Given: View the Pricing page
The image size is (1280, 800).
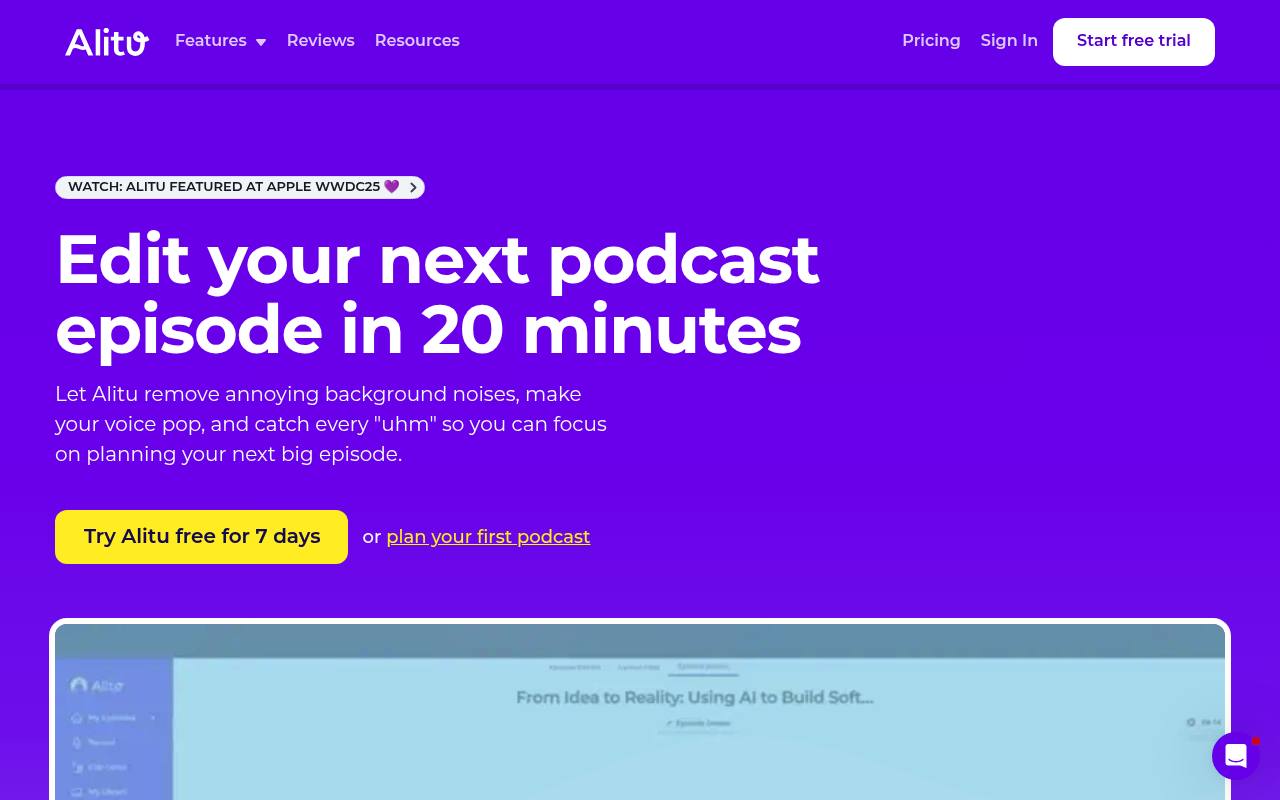Looking at the screenshot, I should pos(931,41).
